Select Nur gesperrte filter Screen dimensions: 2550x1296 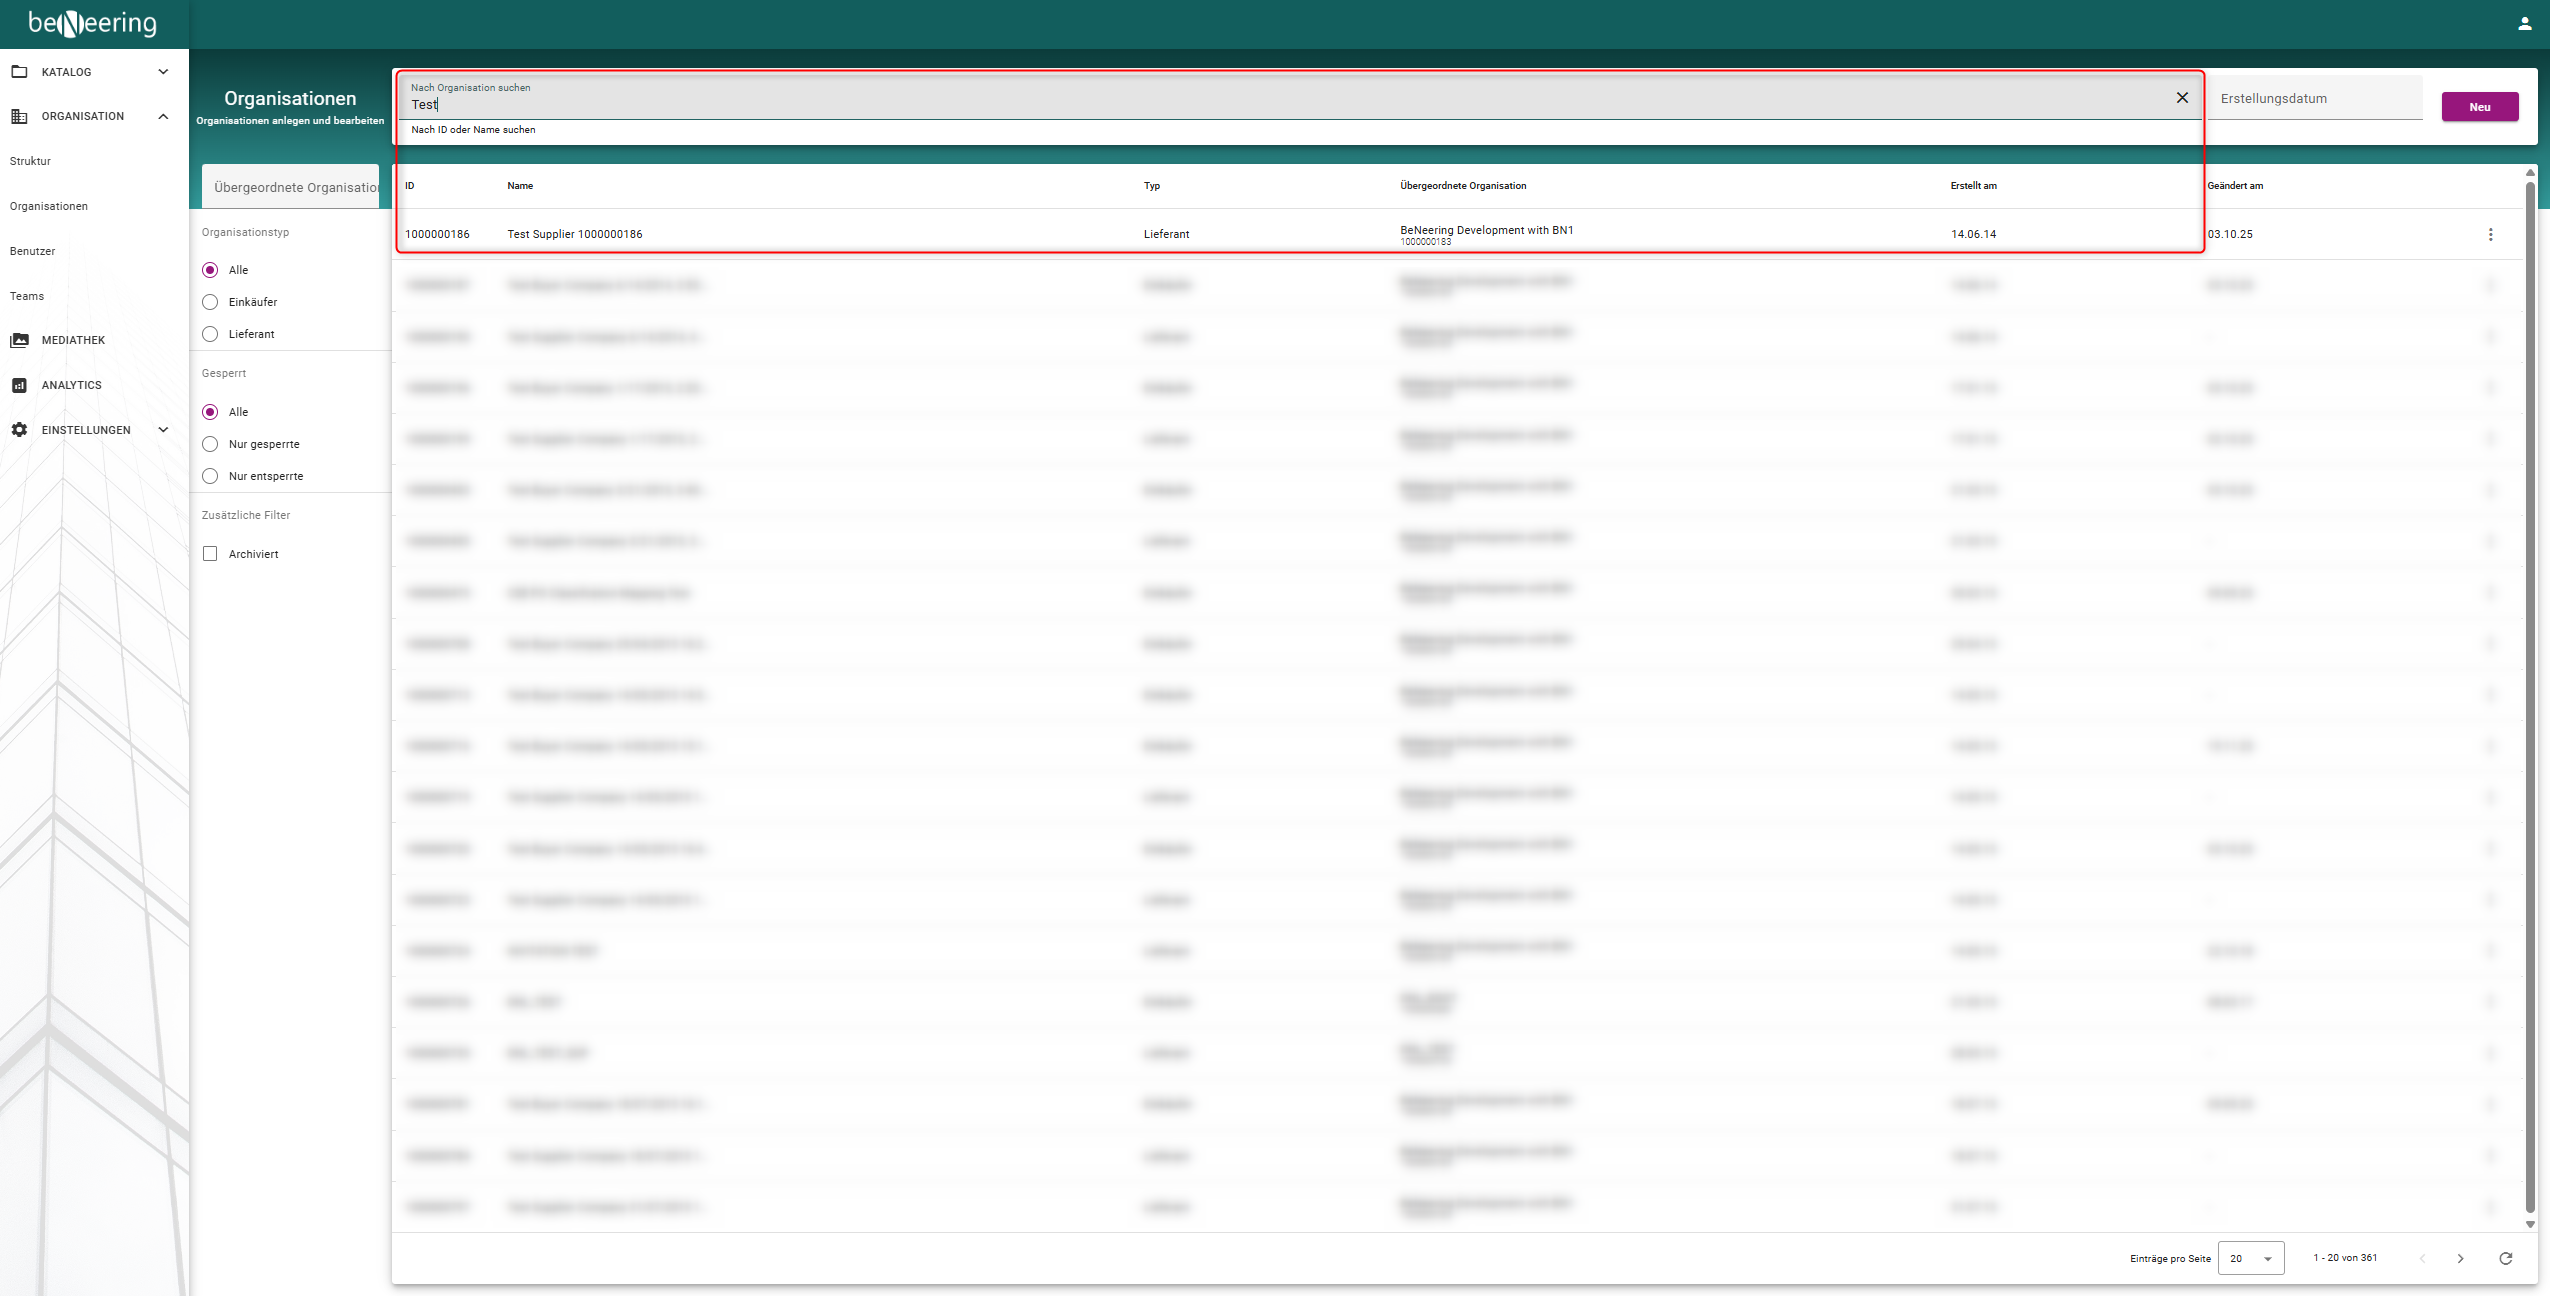pyautogui.click(x=210, y=444)
